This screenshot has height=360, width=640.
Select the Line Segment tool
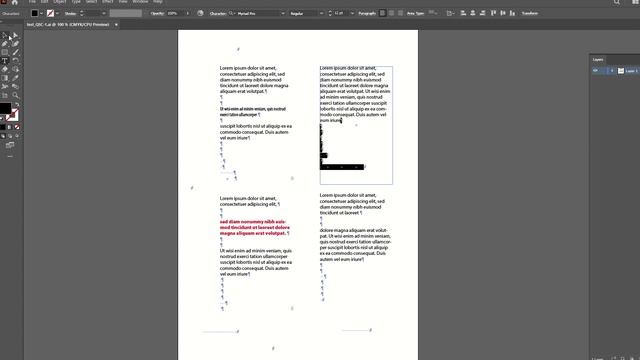15,52
